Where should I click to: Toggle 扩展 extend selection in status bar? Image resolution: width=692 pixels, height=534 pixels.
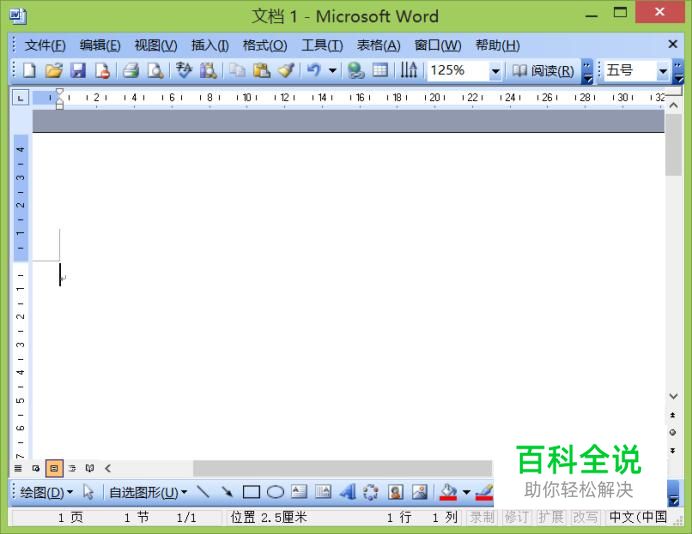coord(550,517)
